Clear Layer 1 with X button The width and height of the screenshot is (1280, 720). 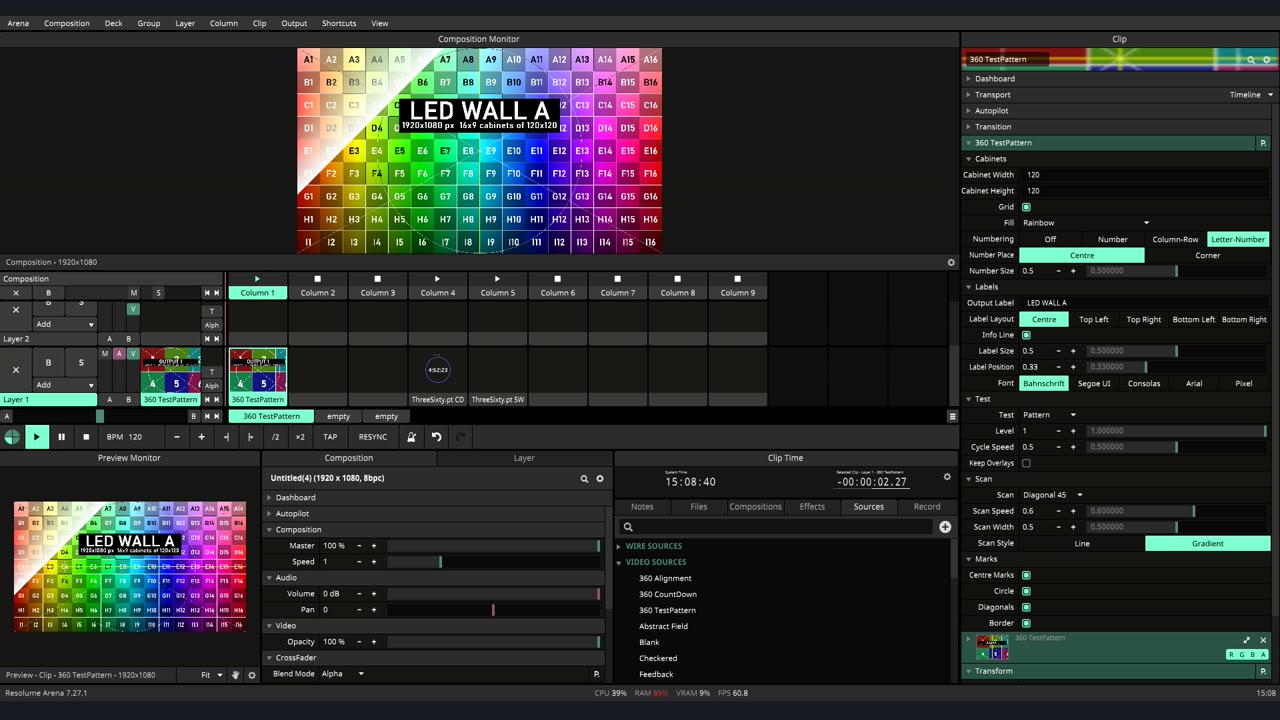click(15, 369)
